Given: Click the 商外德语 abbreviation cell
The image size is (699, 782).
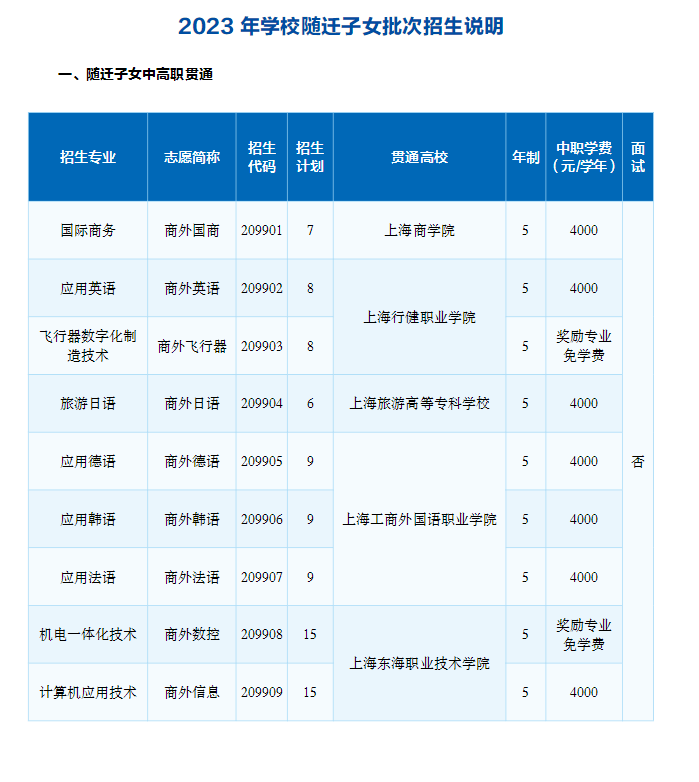Looking at the screenshot, I should (x=192, y=461).
